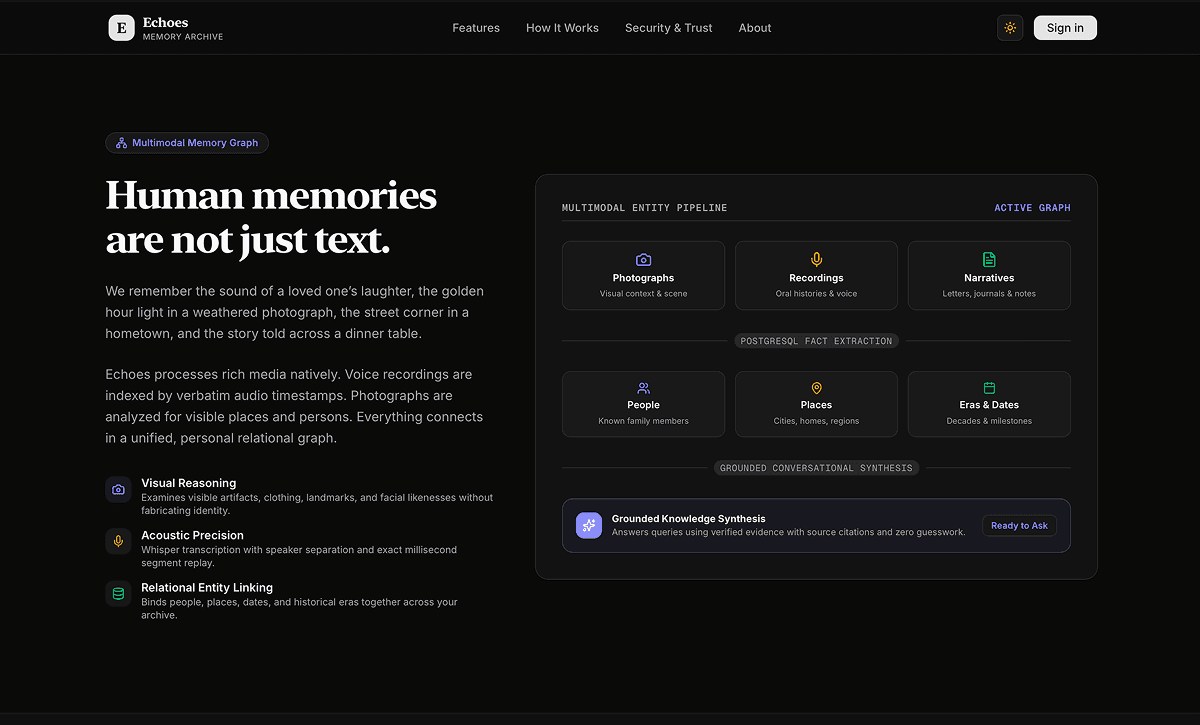The image size is (1200, 725).
Task: Click the people icon in People card
Action: [644, 388]
